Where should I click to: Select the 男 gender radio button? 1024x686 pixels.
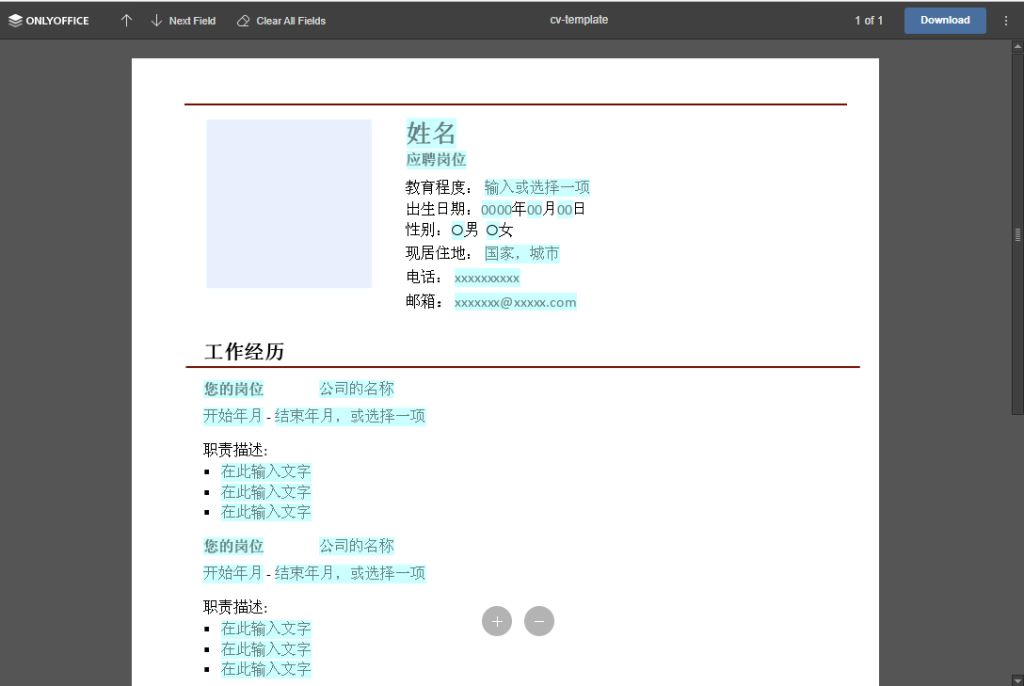457,230
